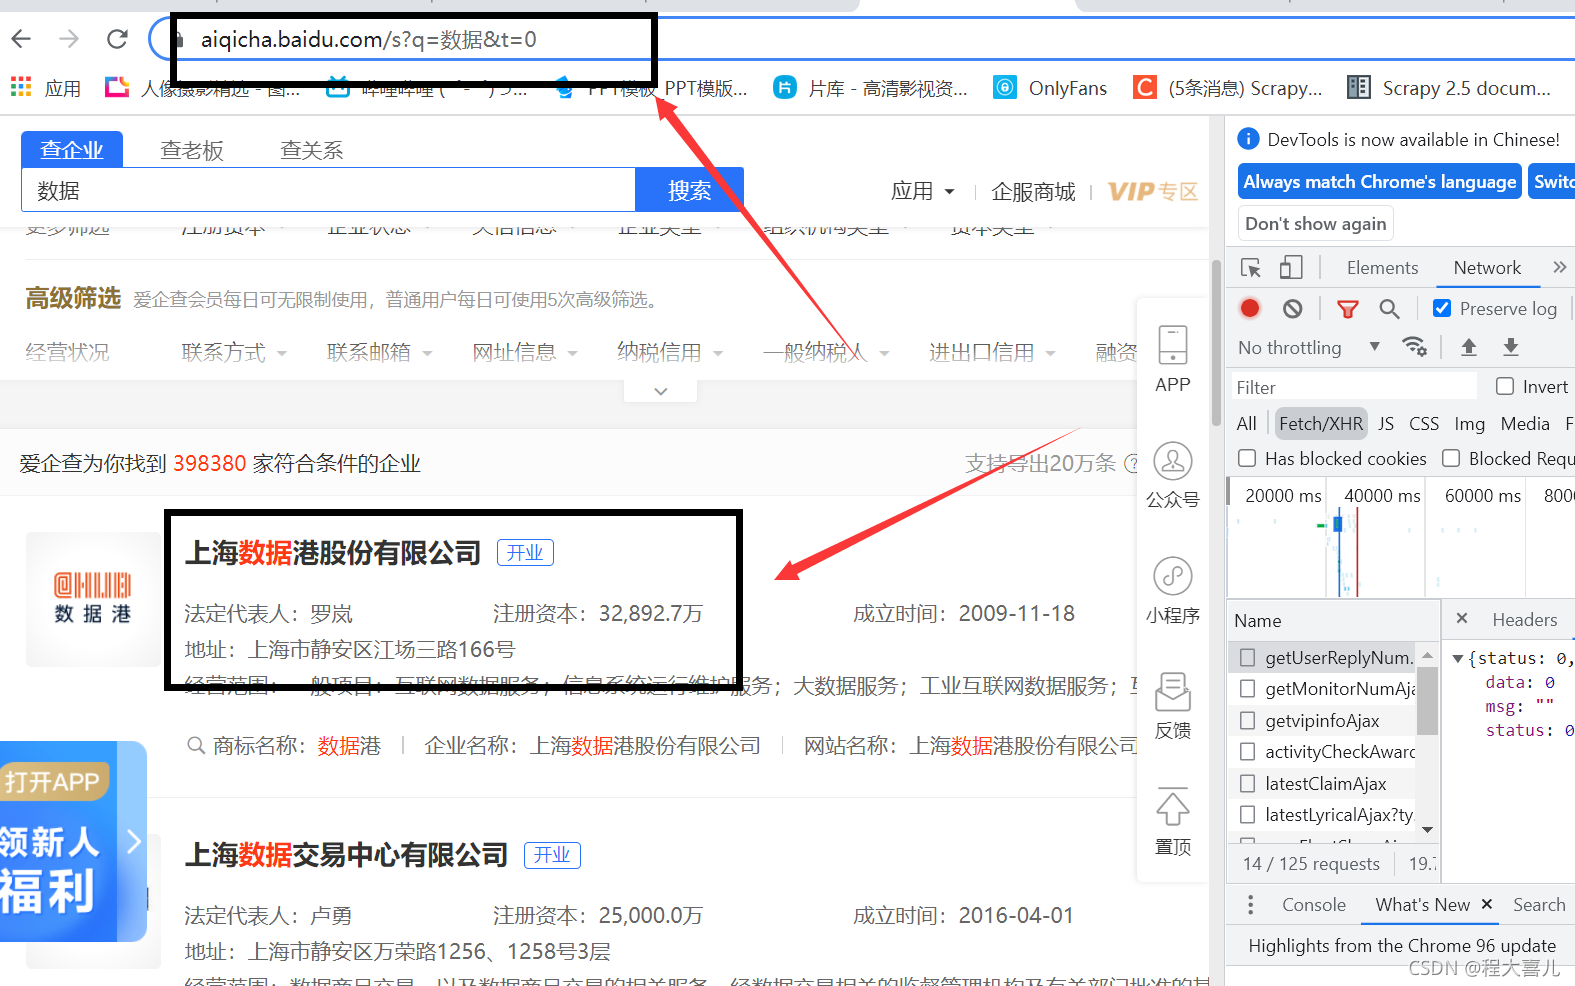Click Always match Chrome's language button

[1379, 182]
